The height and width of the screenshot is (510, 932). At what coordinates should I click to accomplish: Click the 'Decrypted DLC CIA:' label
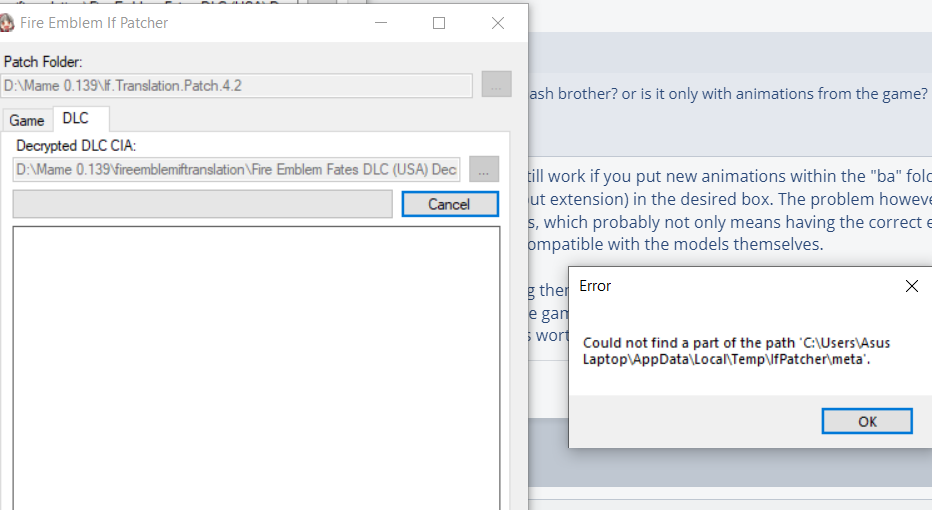76,146
